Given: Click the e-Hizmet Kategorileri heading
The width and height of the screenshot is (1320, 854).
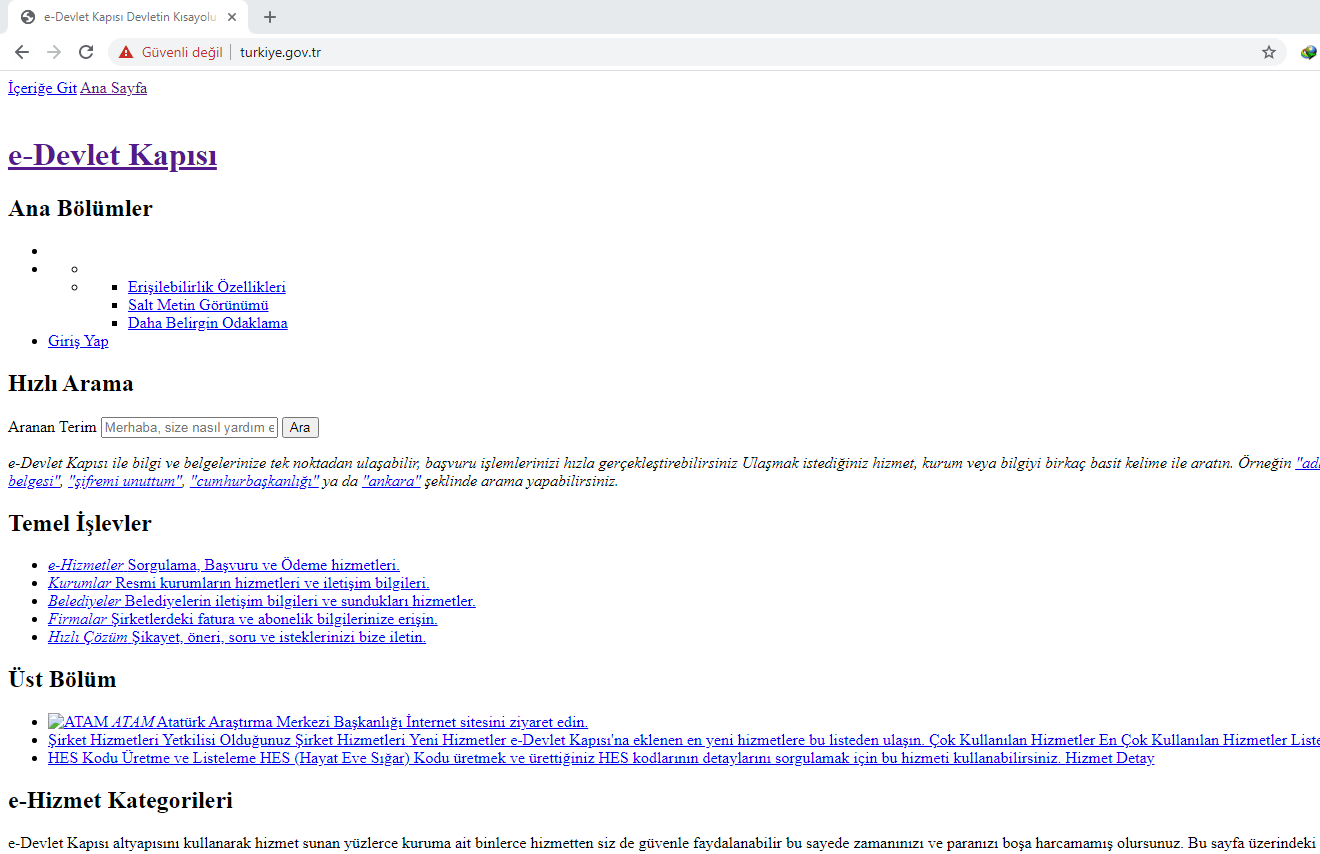Looking at the screenshot, I should pyautogui.click(x=120, y=800).
